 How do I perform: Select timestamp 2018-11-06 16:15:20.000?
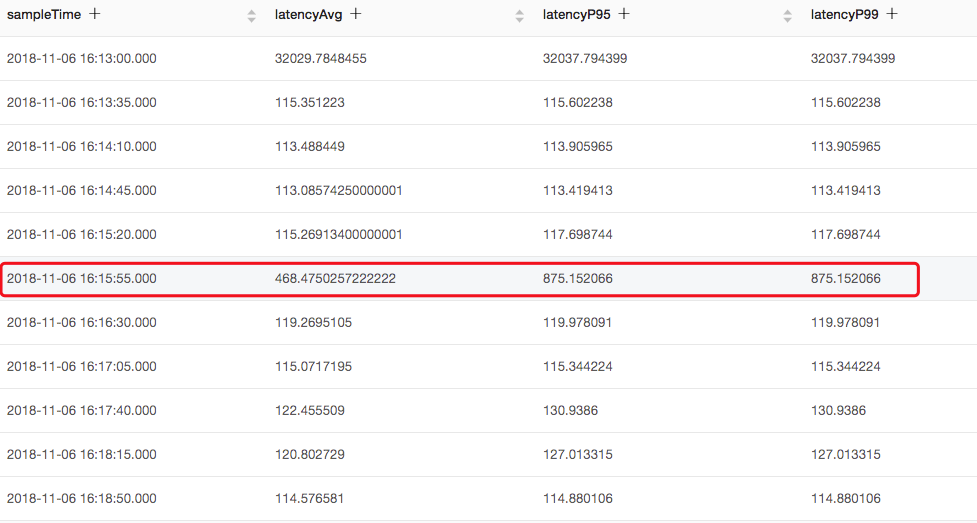coord(82,234)
